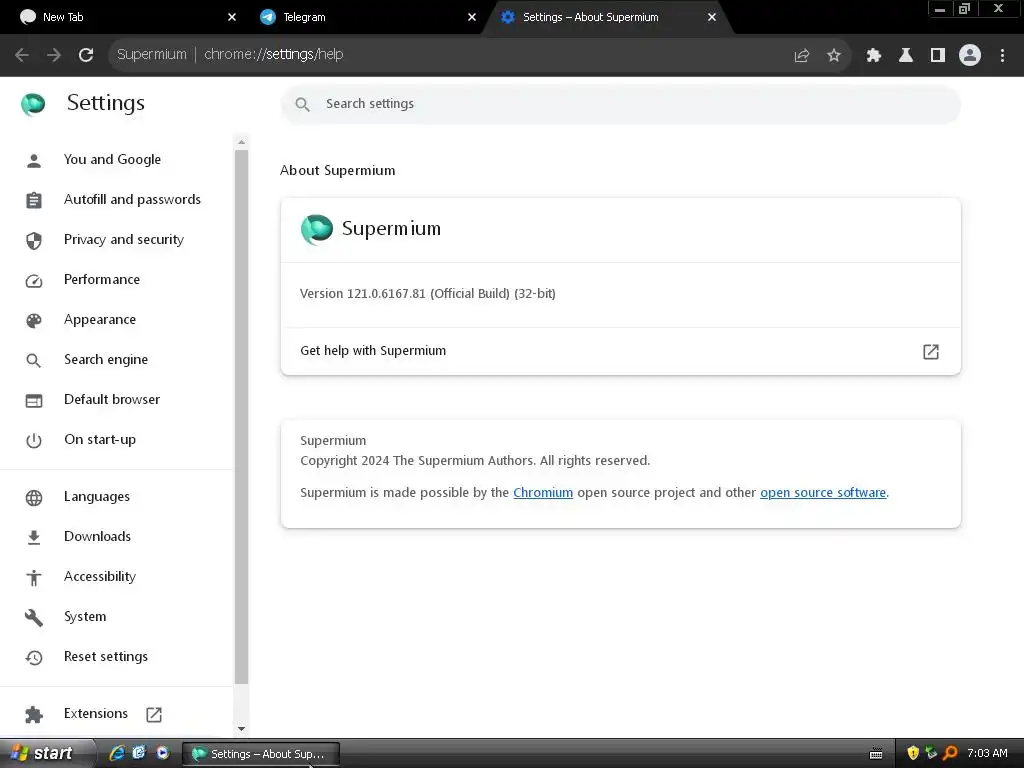Click the power icon for On start-up
The width and height of the screenshot is (1024, 768).
[x=34, y=441]
